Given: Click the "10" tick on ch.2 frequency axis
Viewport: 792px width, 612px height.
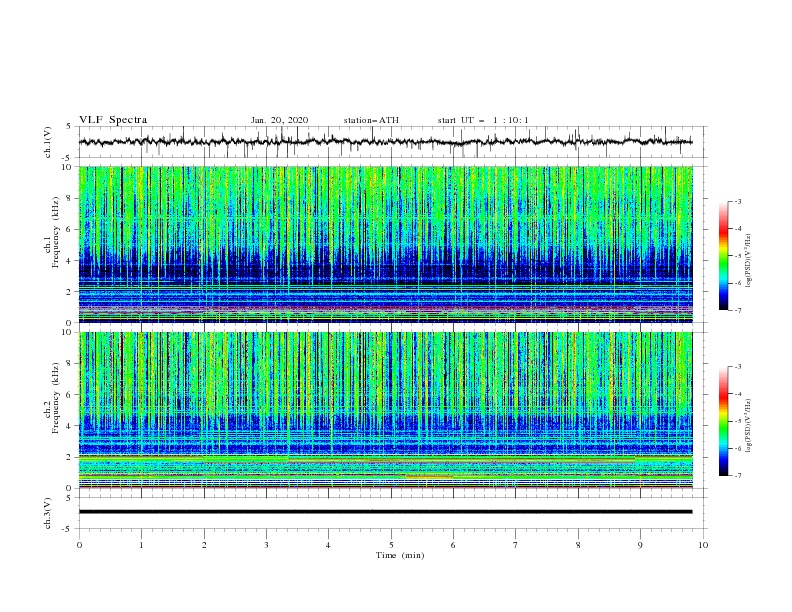Looking at the screenshot, I should click(x=68, y=332).
